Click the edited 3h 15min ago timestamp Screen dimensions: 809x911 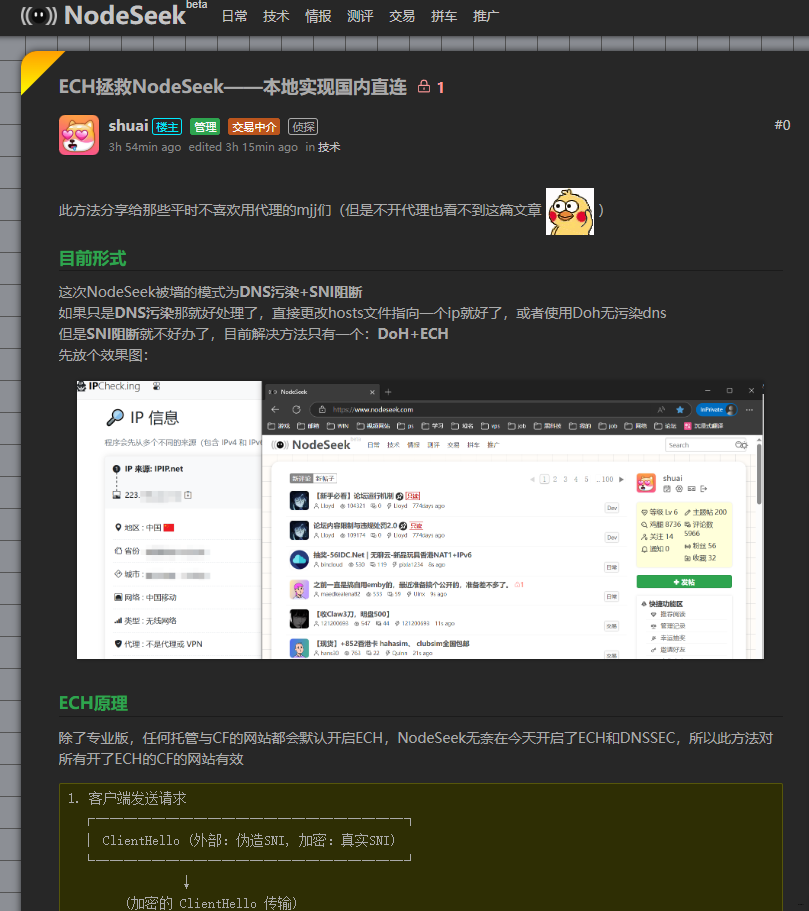point(243,147)
